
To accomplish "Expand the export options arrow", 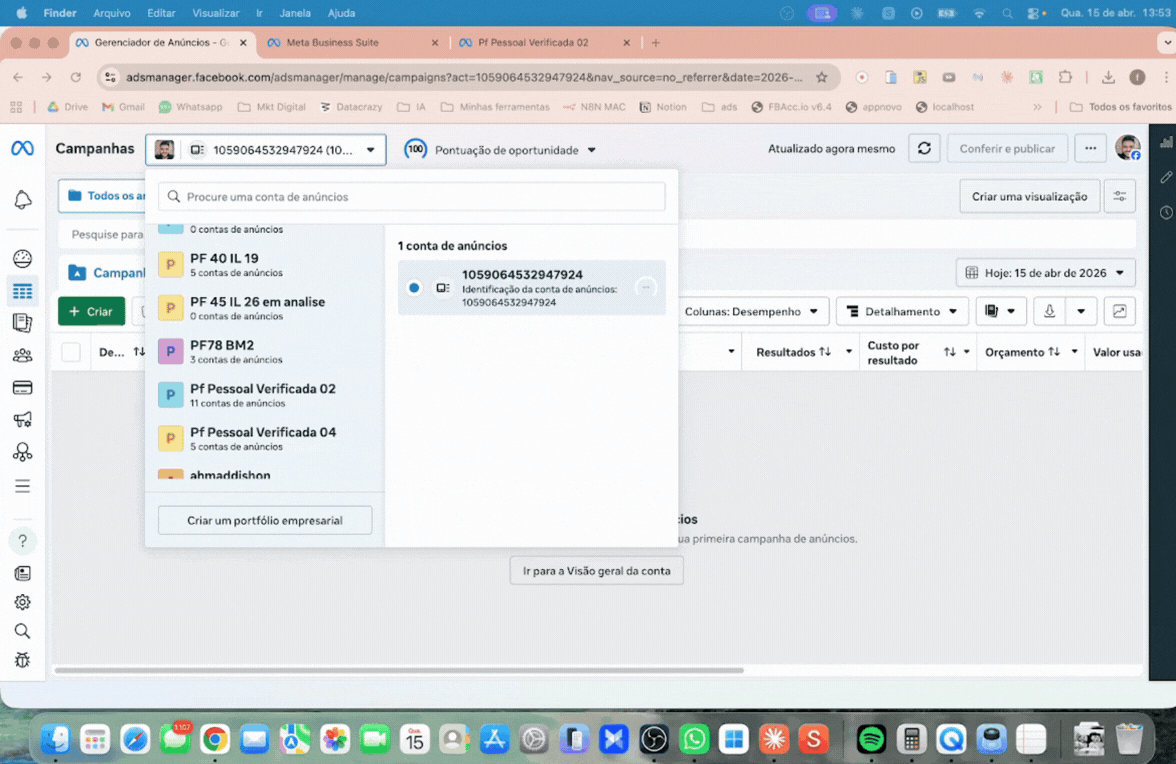I will point(1081,311).
